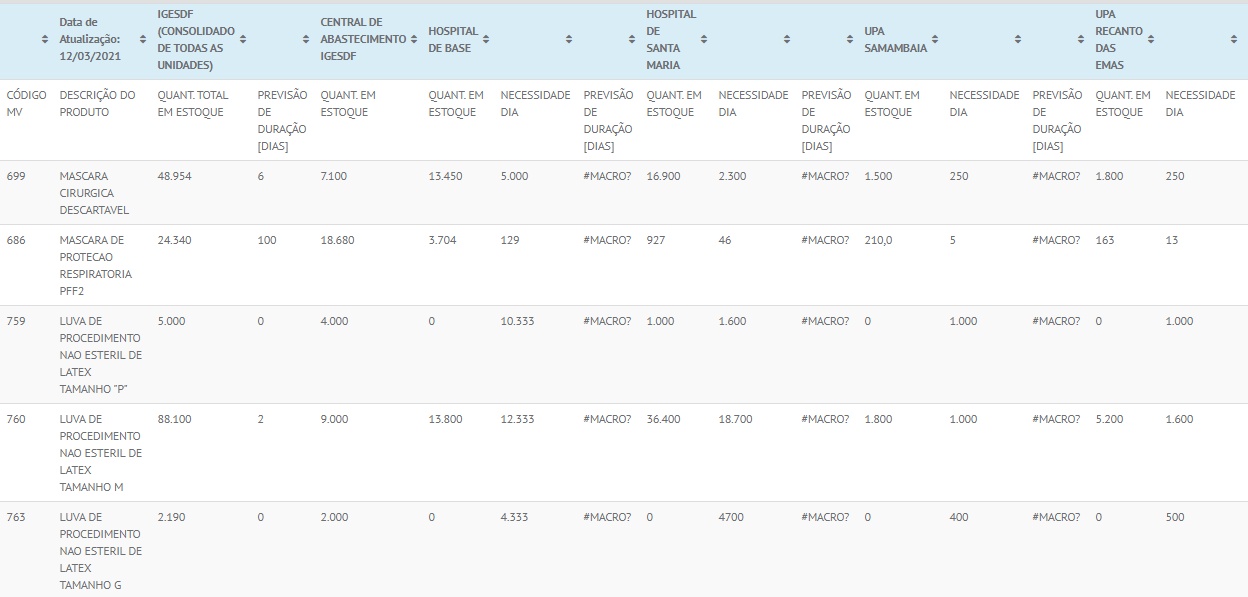
Task: Click product code 760
Action: [16, 419]
